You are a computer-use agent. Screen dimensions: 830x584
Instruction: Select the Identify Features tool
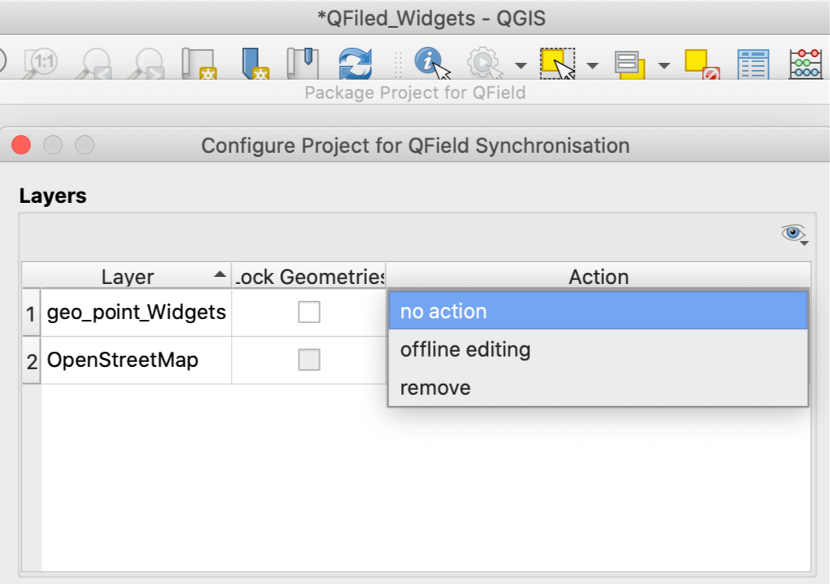tap(431, 63)
